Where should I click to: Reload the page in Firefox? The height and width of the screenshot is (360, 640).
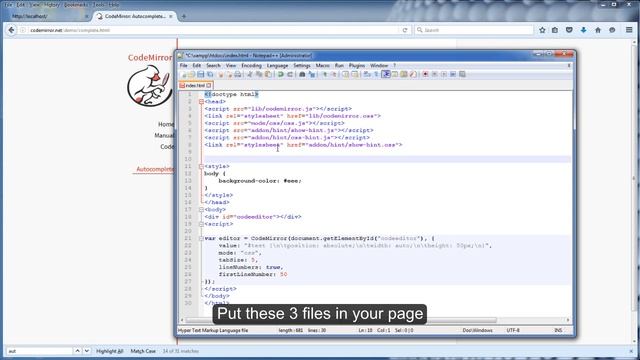point(405,30)
